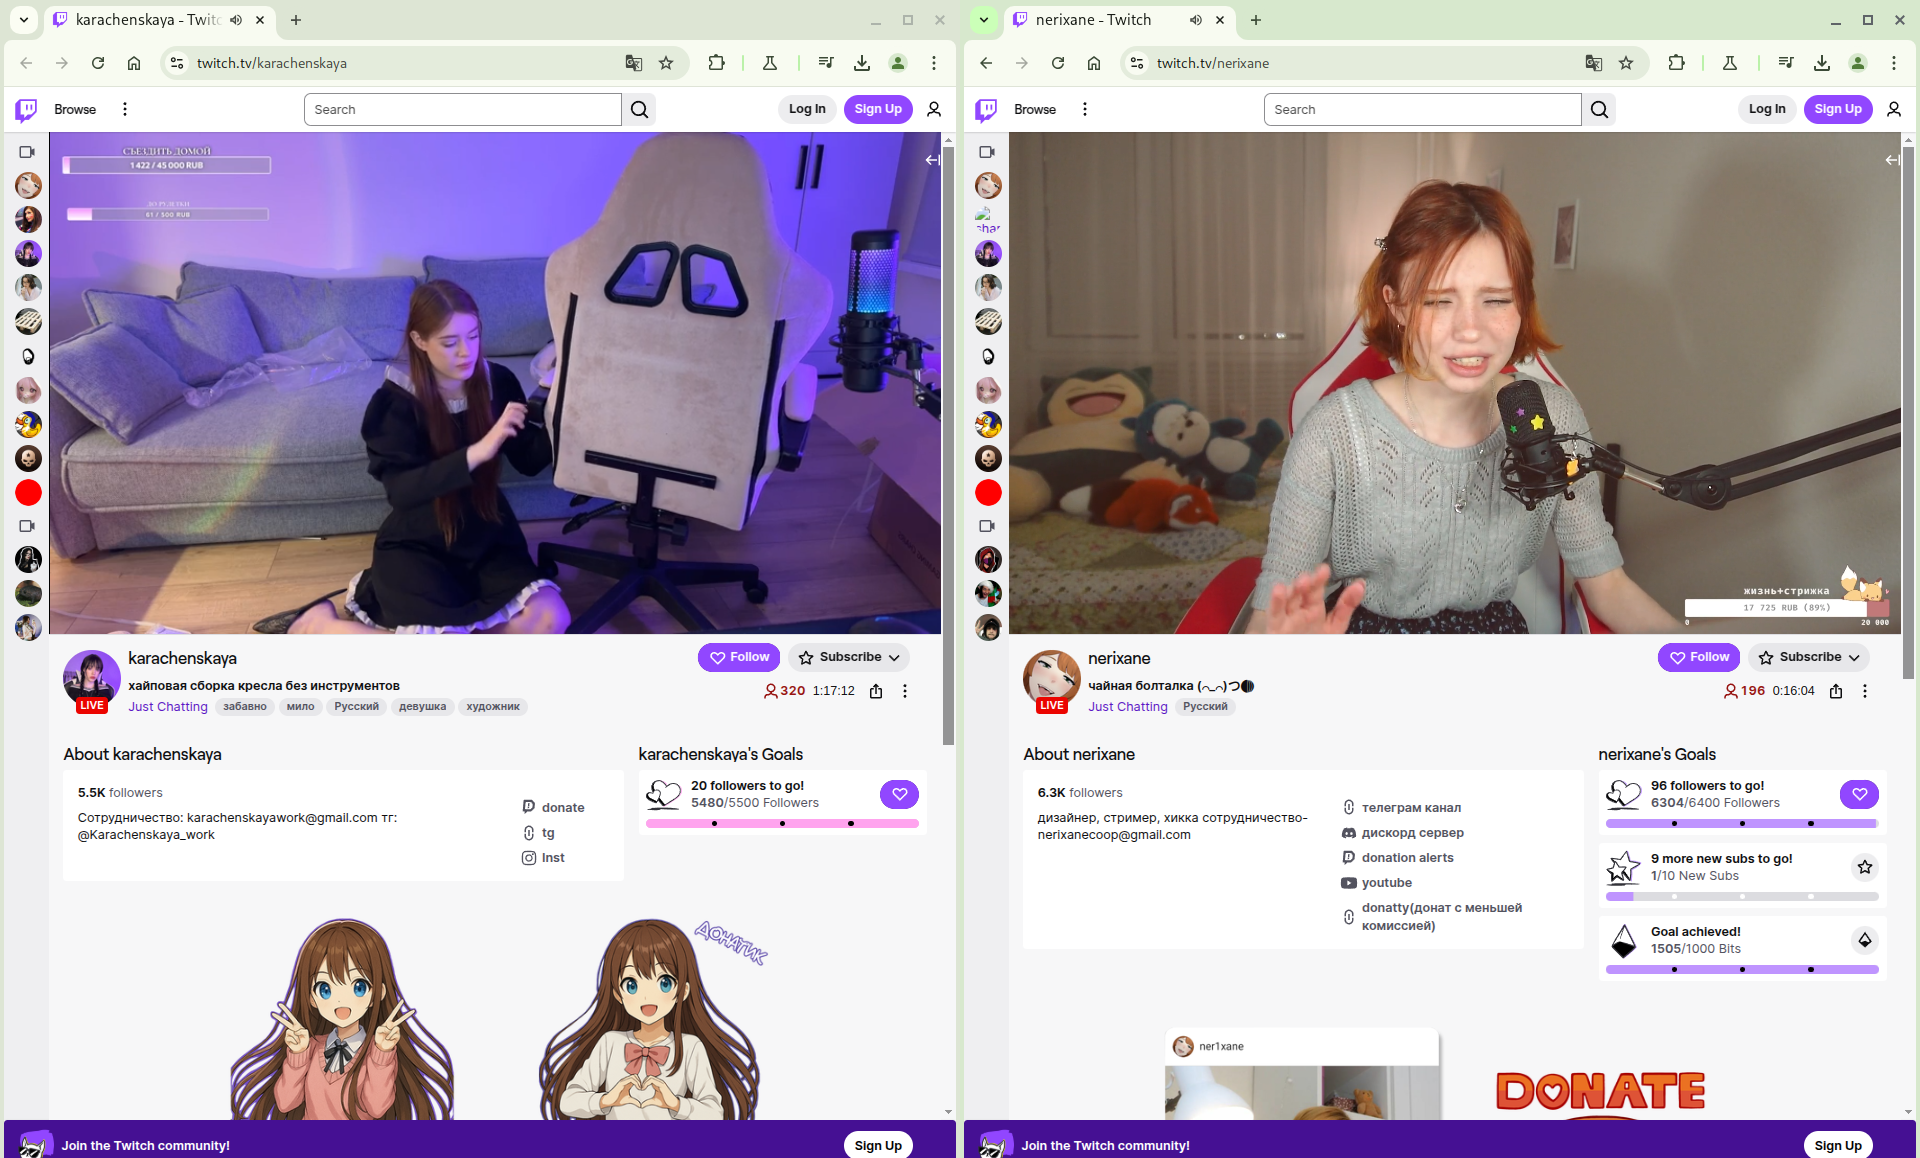
Task: Click Log In button in left window
Action: click(807, 109)
